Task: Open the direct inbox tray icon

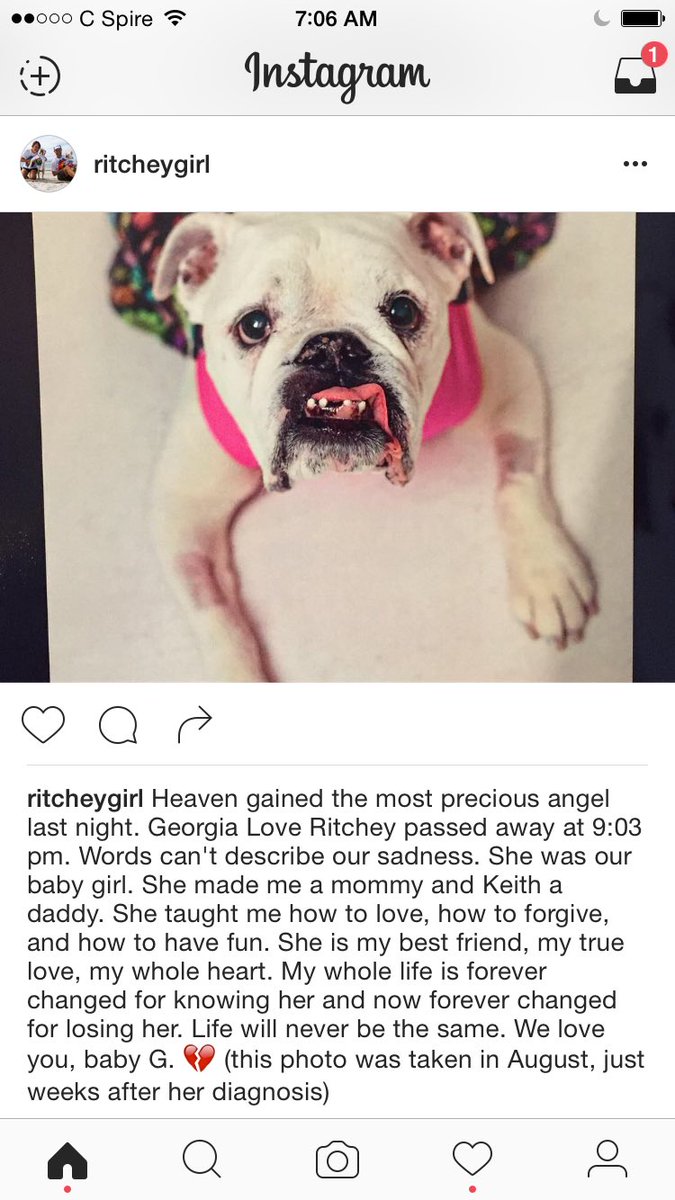Action: [x=635, y=75]
